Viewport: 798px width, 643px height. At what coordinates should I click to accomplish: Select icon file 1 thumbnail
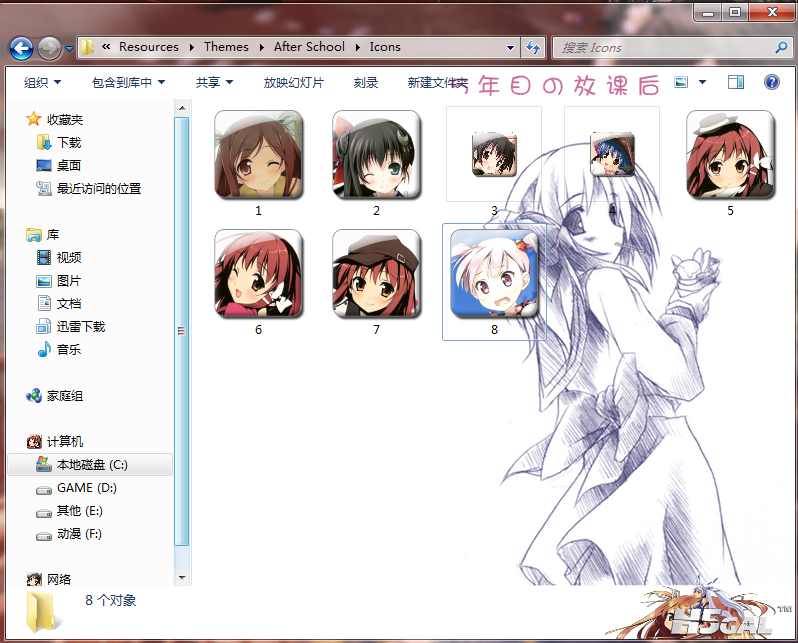(259, 154)
